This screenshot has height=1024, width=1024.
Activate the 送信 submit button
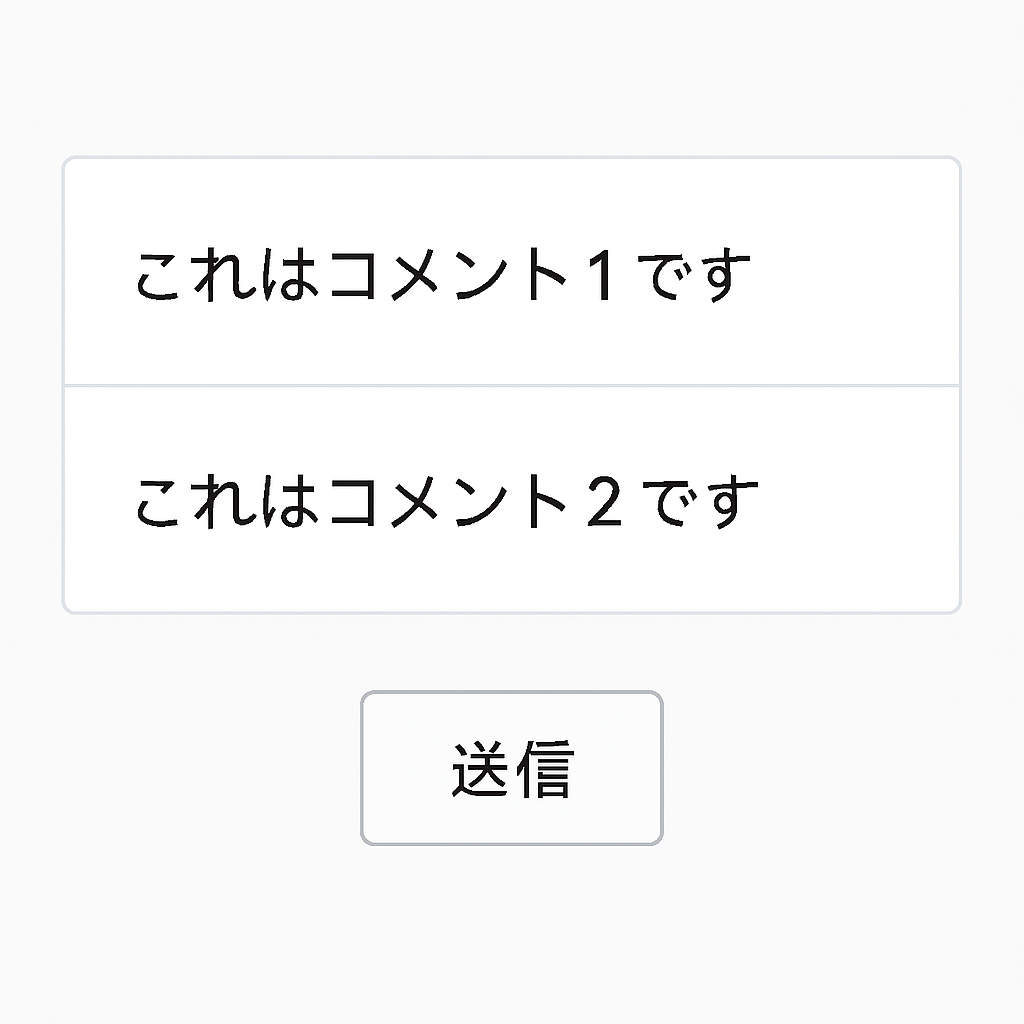pyautogui.click(x=511, y=767)
